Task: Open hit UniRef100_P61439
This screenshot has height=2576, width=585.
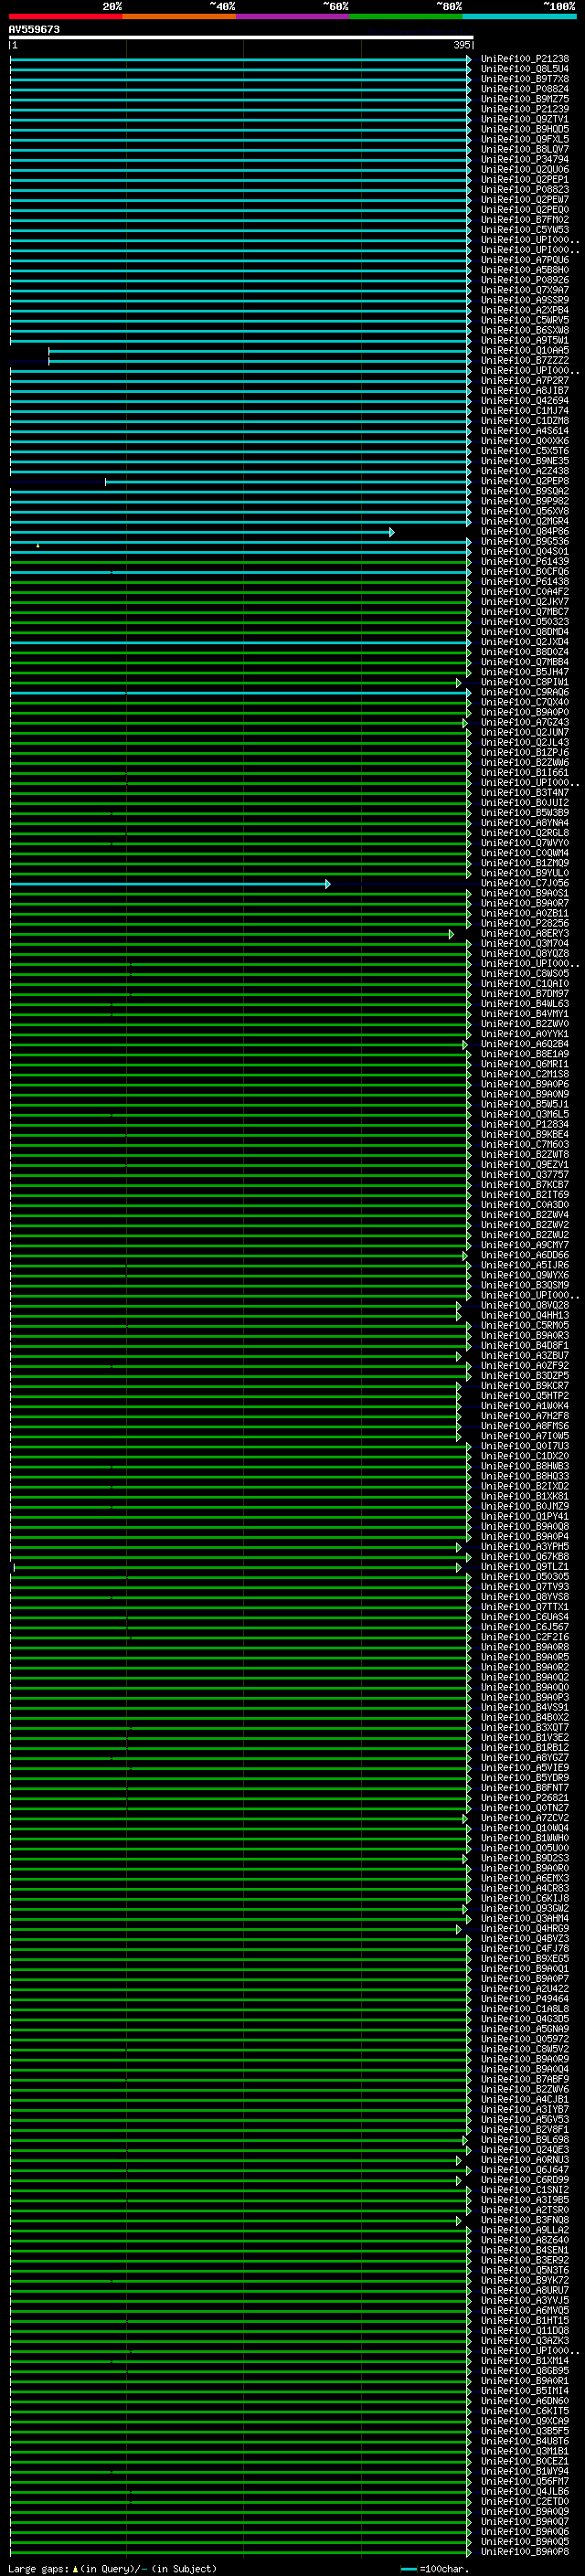Action: point(525,562)
